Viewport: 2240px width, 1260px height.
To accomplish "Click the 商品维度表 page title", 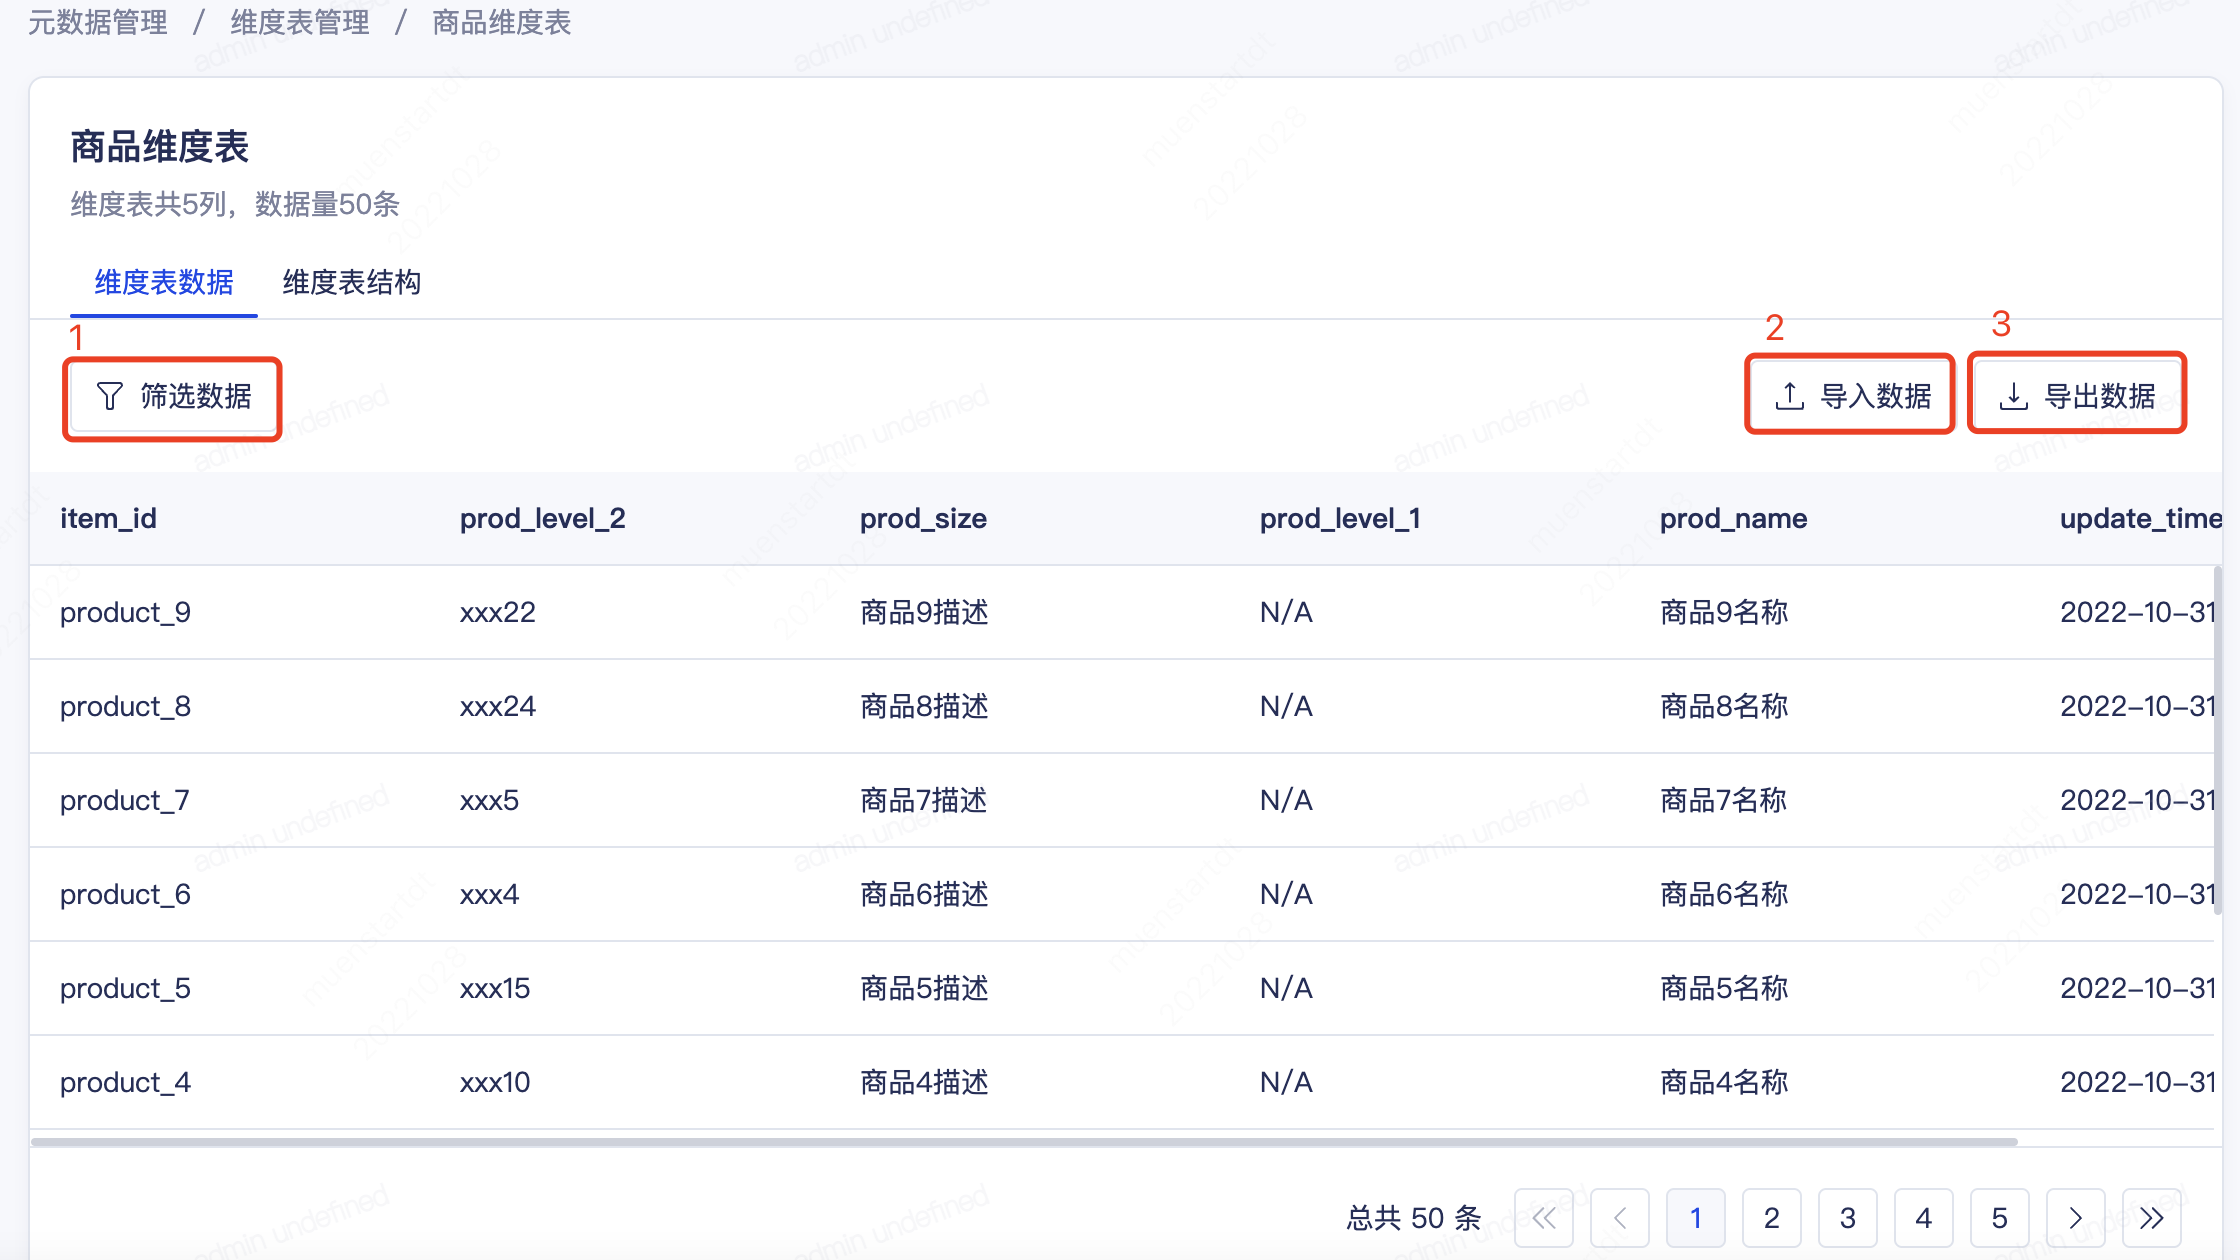I will pos(160,147).
